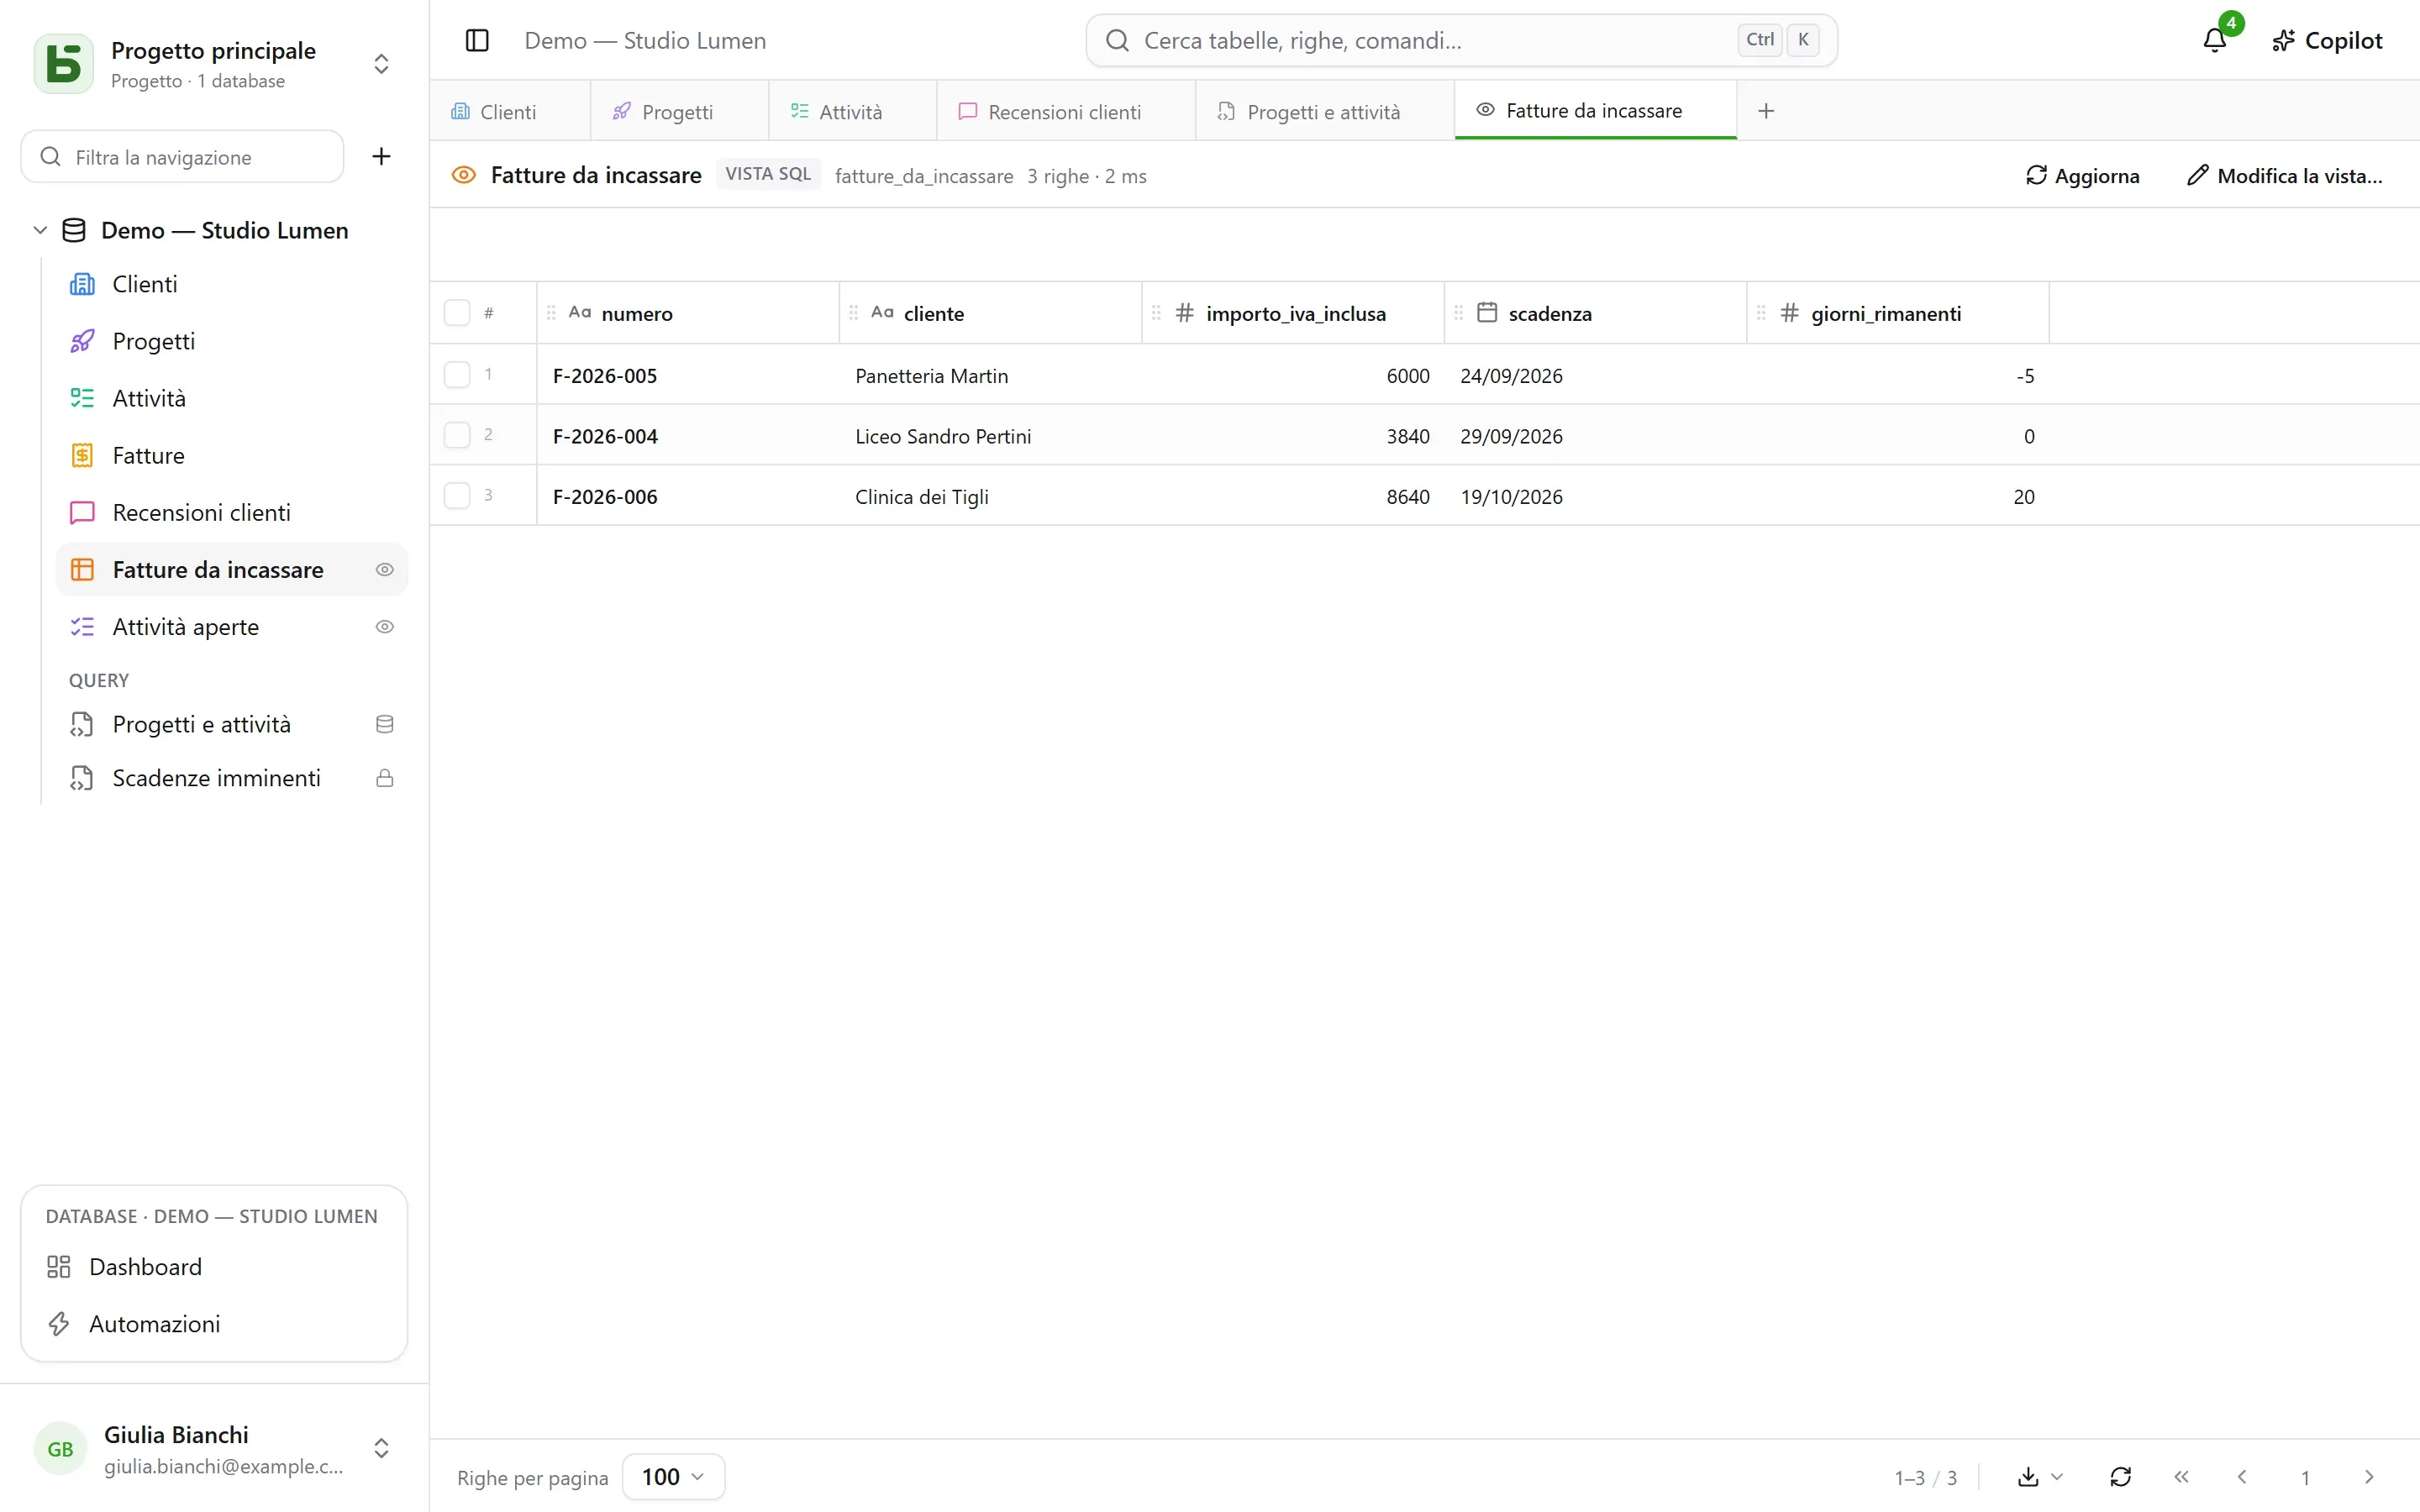Image resolution: width=2420 pixels, height=1512 pixels.
Task: Open Clienti table in sidebar
Action: click(231, 284)
